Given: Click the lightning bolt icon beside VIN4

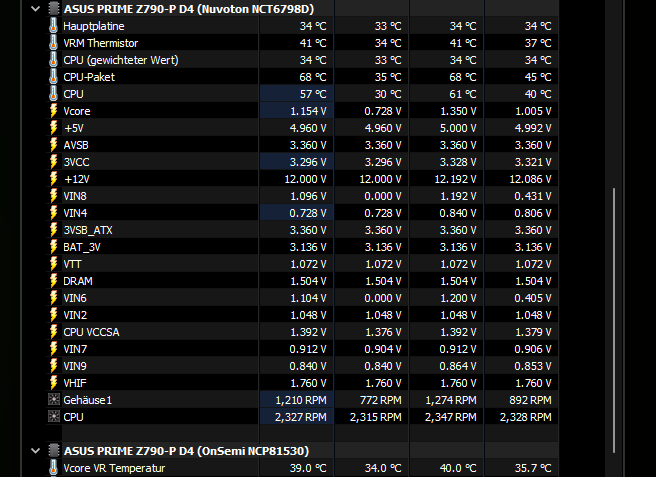Looking at the screenshot, I should point(54,213).
